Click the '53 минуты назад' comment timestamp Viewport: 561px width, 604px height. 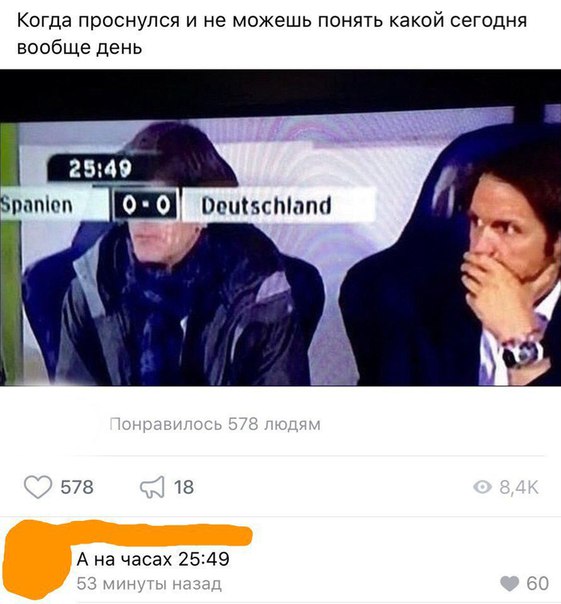coord(149,584)
